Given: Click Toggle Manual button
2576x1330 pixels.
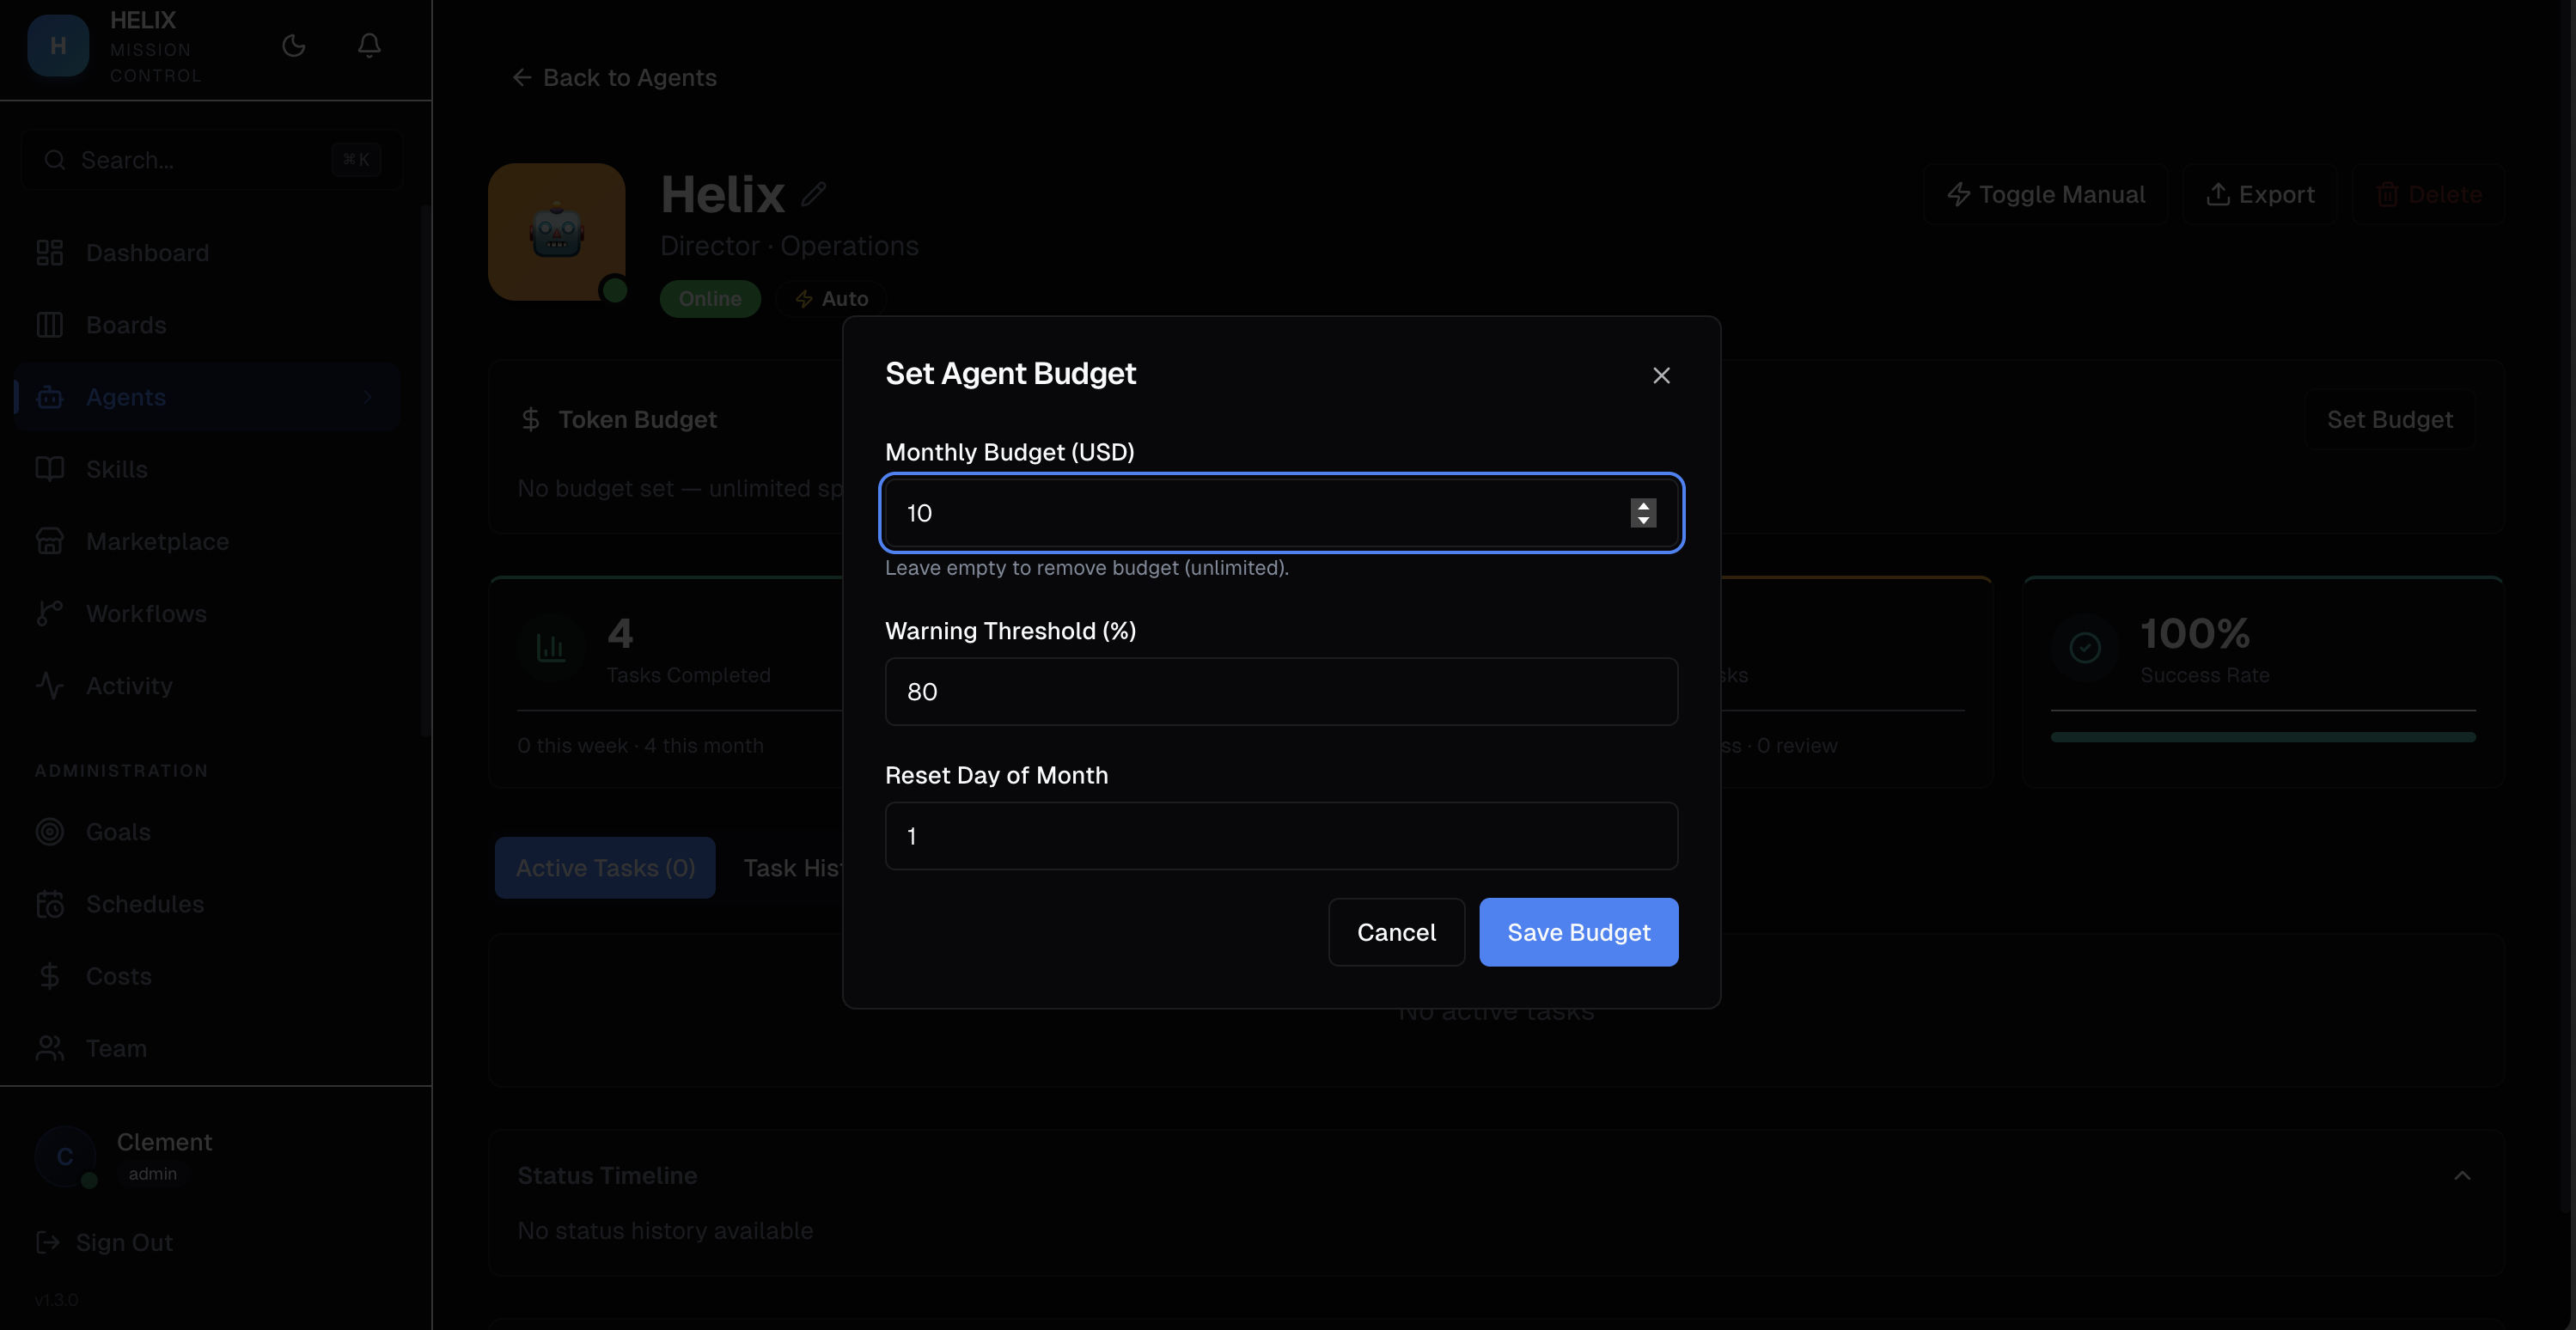Looking at the screenshot, I should (2046, 195).
